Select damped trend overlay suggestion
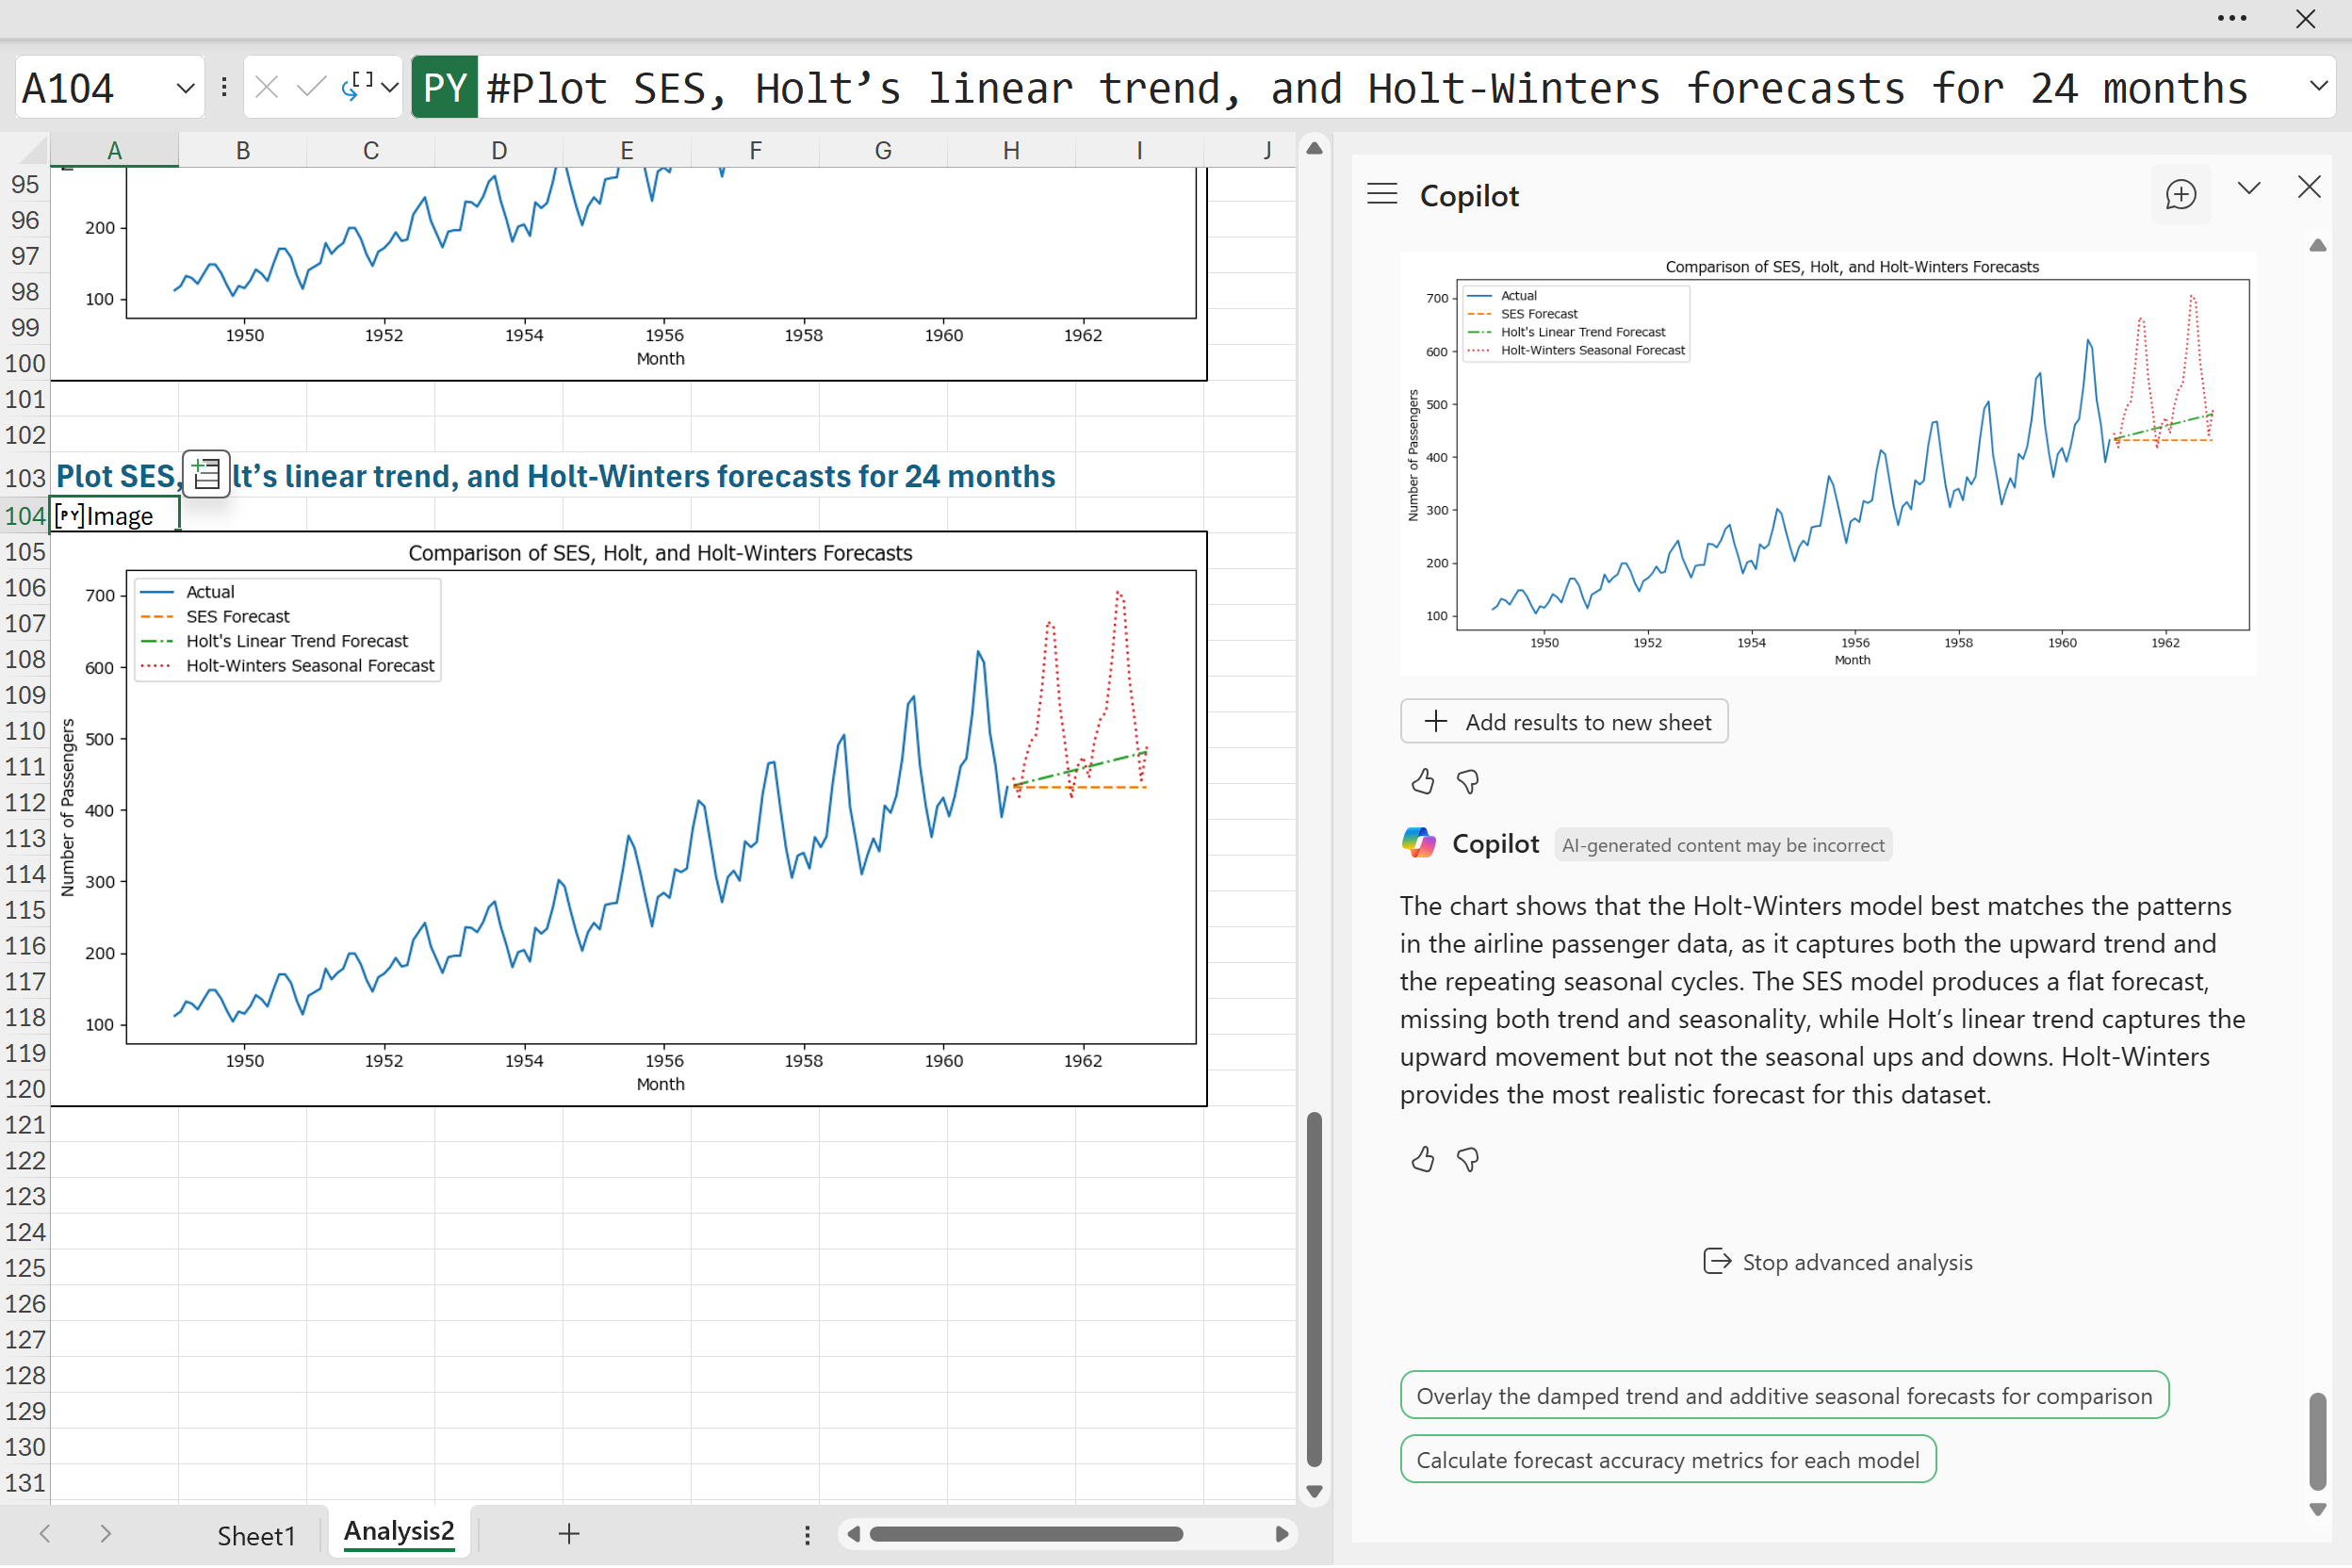Screen dimensions: 2352x1568 coord(1783,1396)
